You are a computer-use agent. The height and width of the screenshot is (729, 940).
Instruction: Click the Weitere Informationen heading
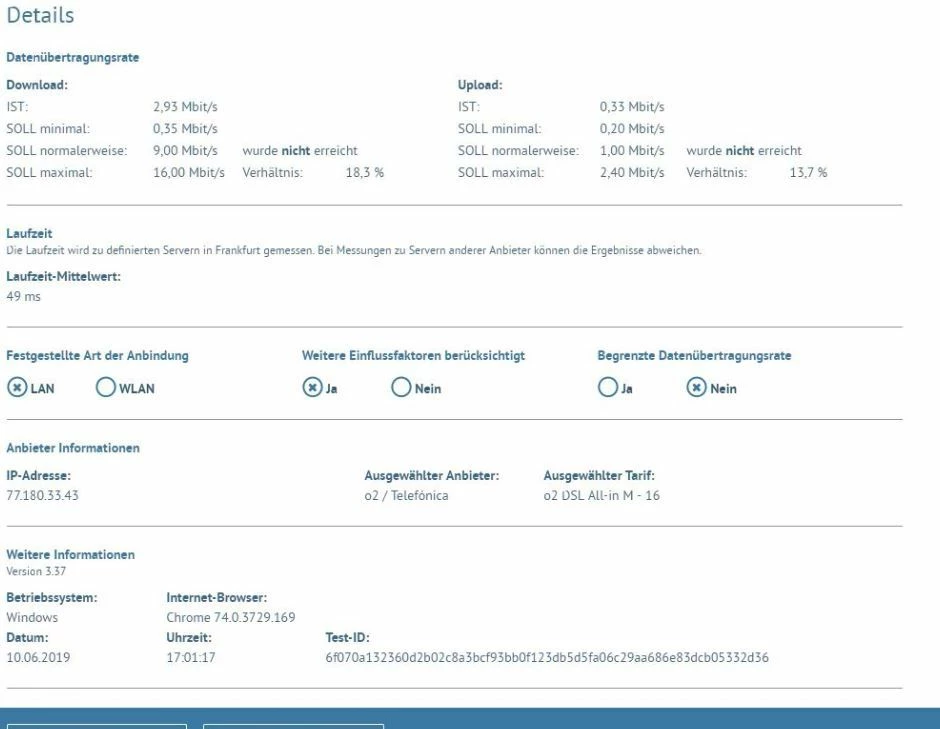click(70, 555)
